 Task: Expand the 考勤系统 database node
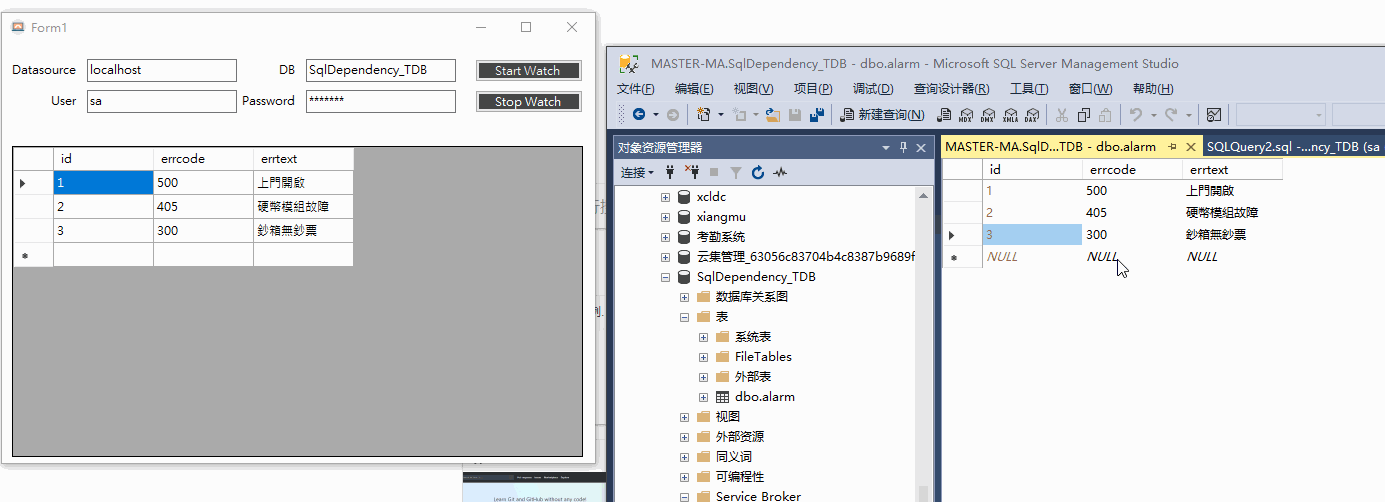coord(666,237)
